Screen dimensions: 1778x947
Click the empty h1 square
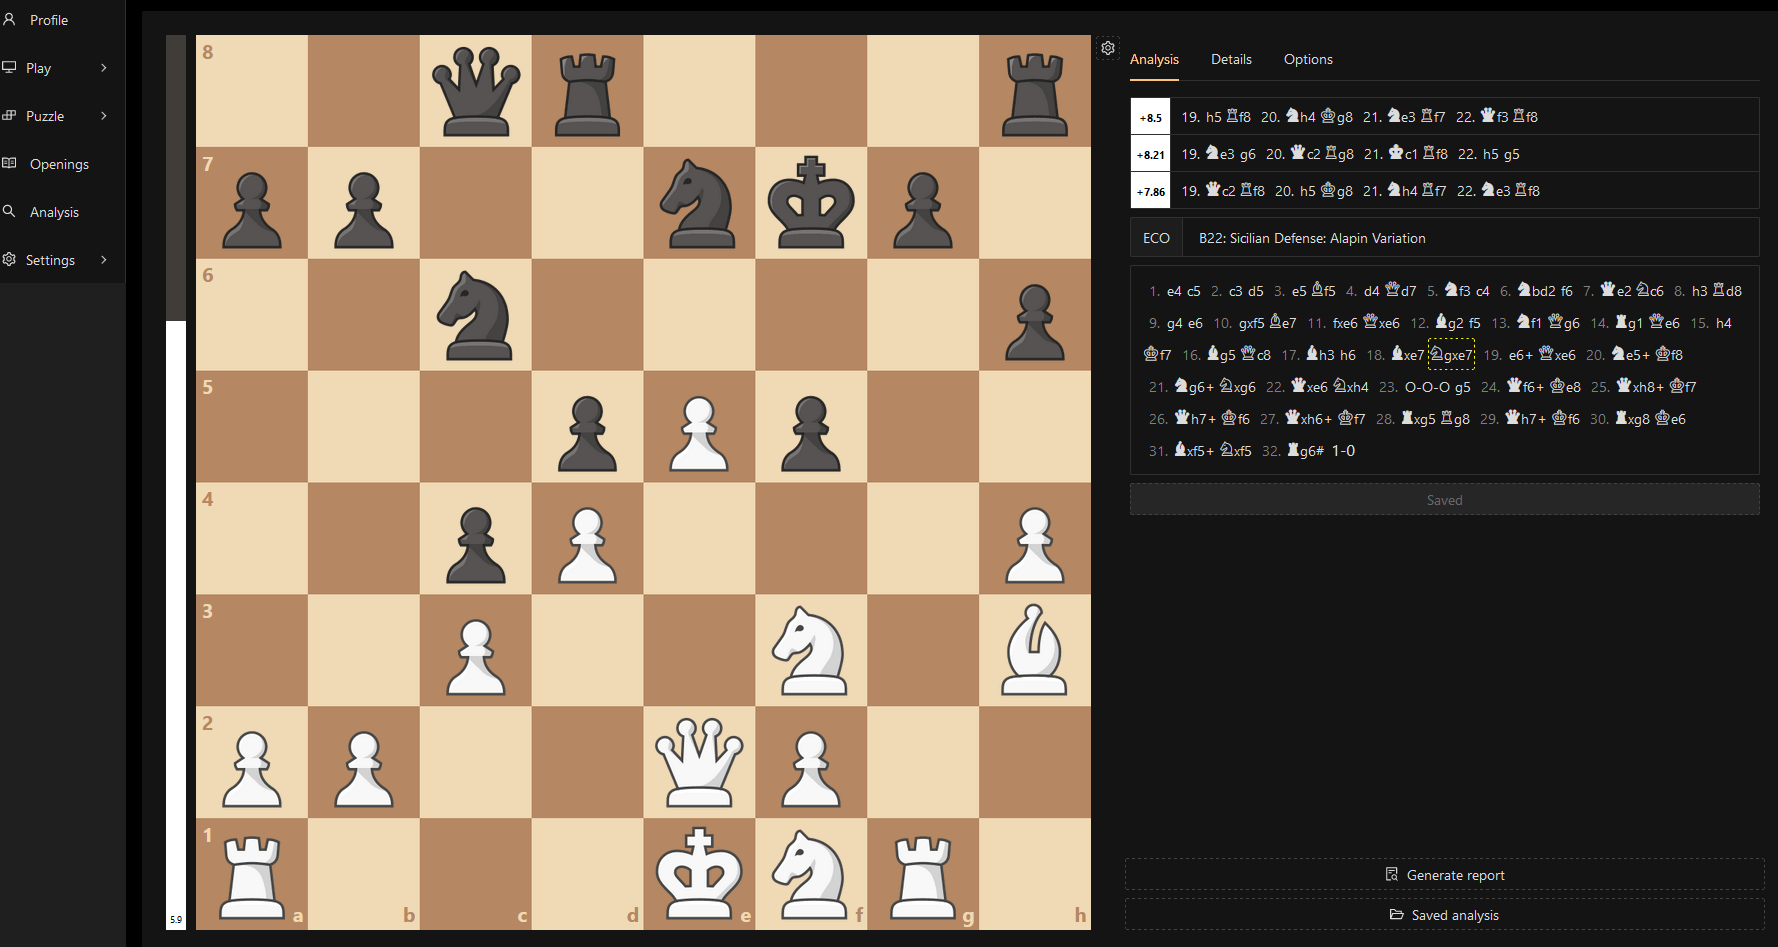(1035, 874)
